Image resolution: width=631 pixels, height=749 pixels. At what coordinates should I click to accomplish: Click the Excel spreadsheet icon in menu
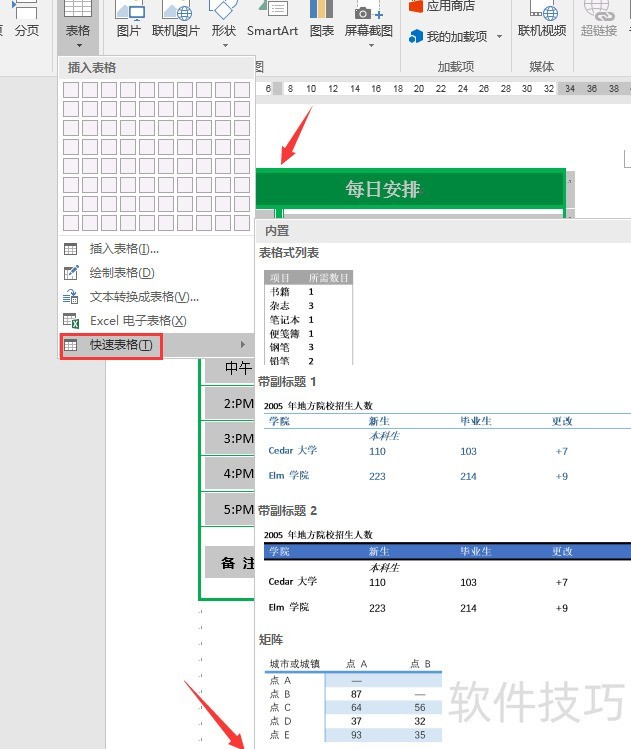pyautogui.click(x=71, y=321)
